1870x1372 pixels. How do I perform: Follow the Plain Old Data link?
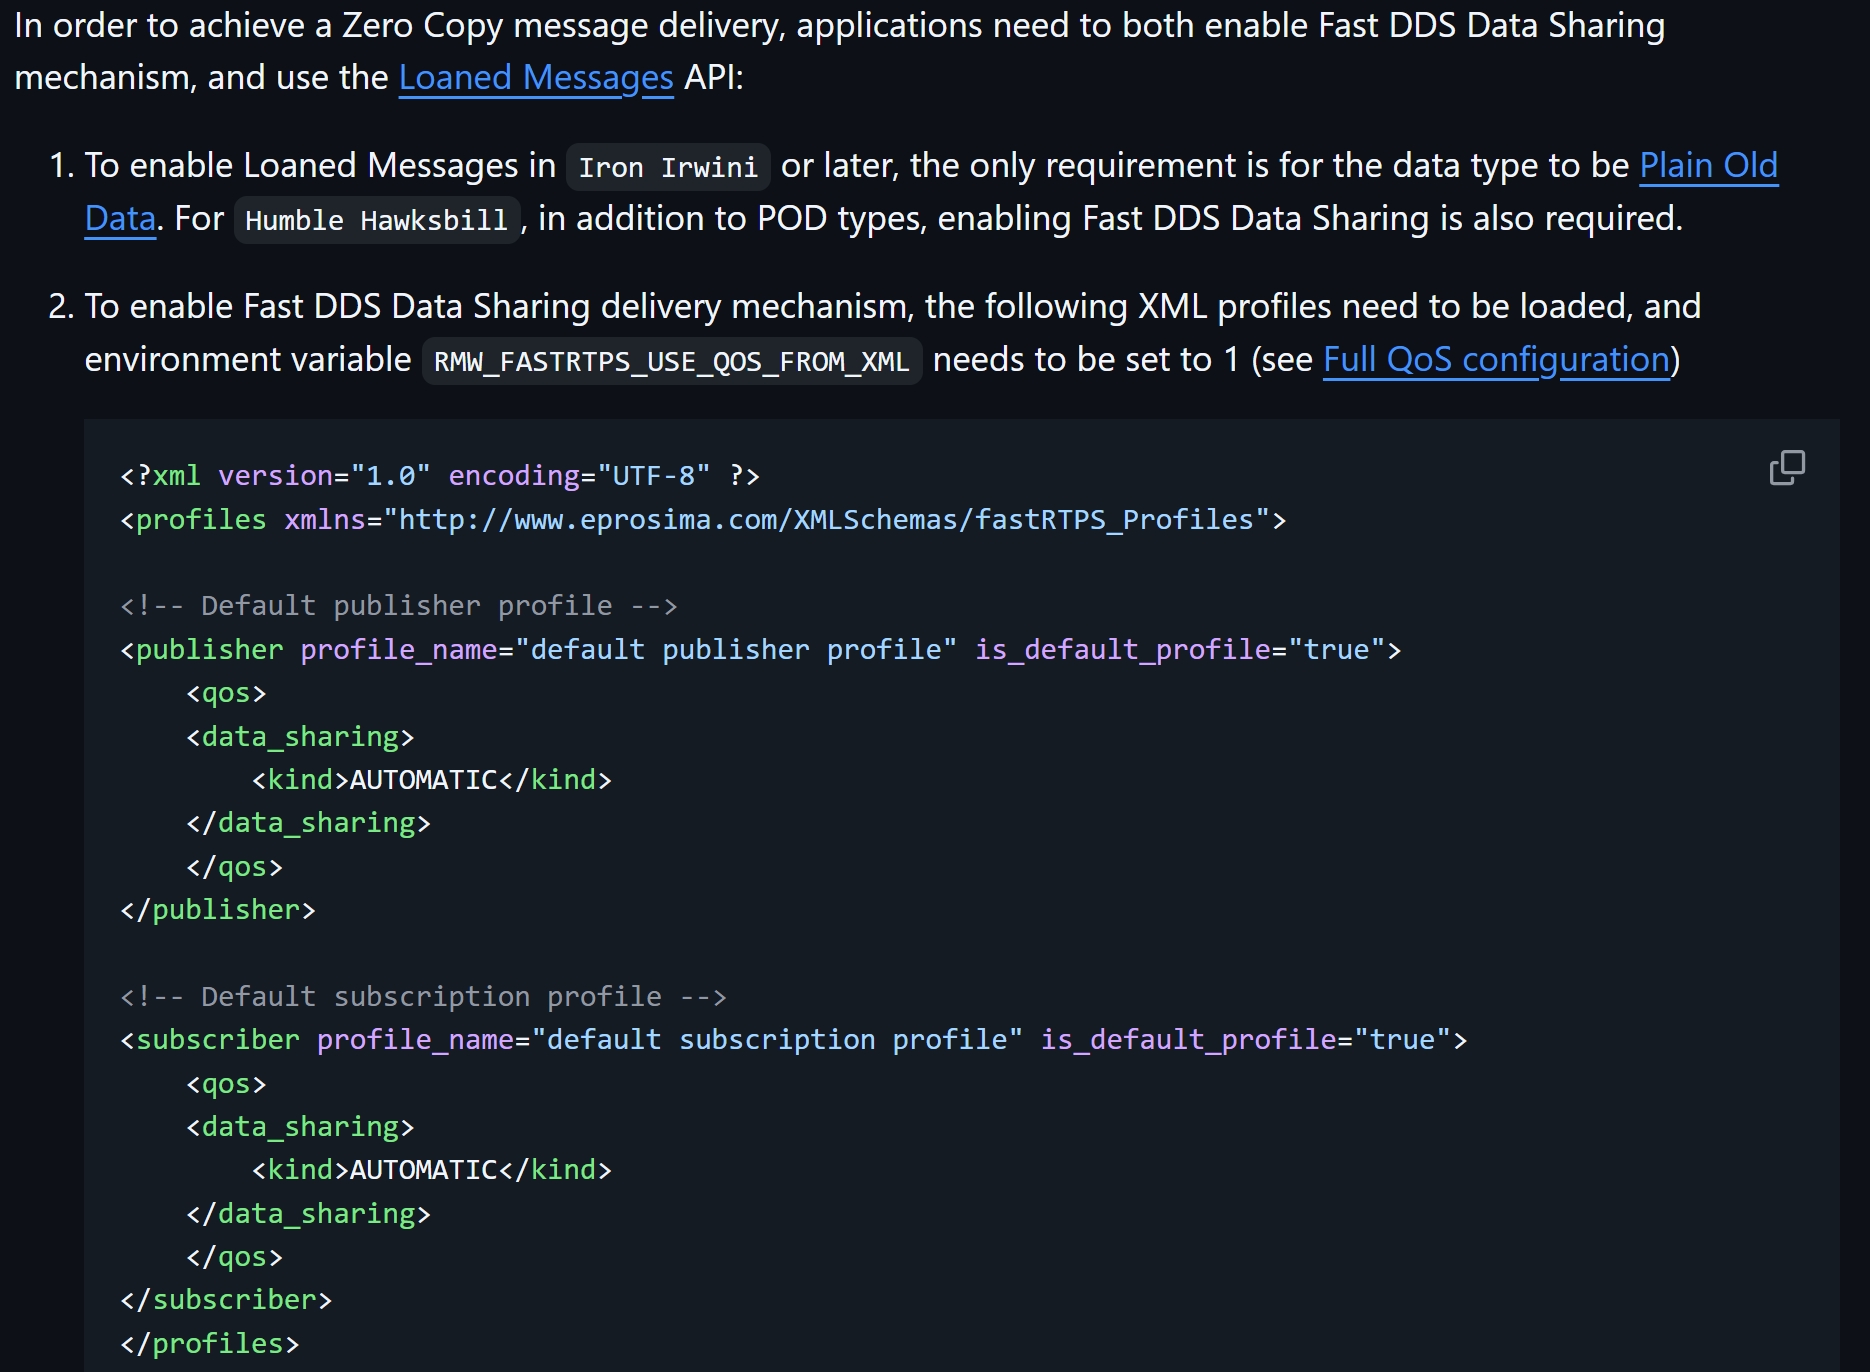[1708, 166]
